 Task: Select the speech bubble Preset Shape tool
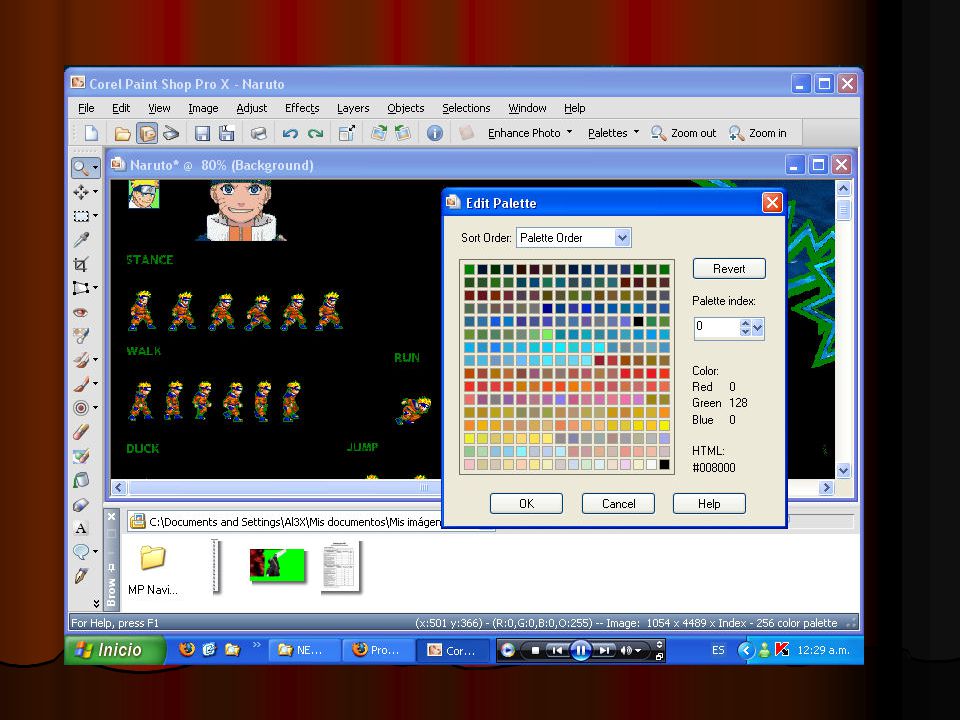(81, 552)
